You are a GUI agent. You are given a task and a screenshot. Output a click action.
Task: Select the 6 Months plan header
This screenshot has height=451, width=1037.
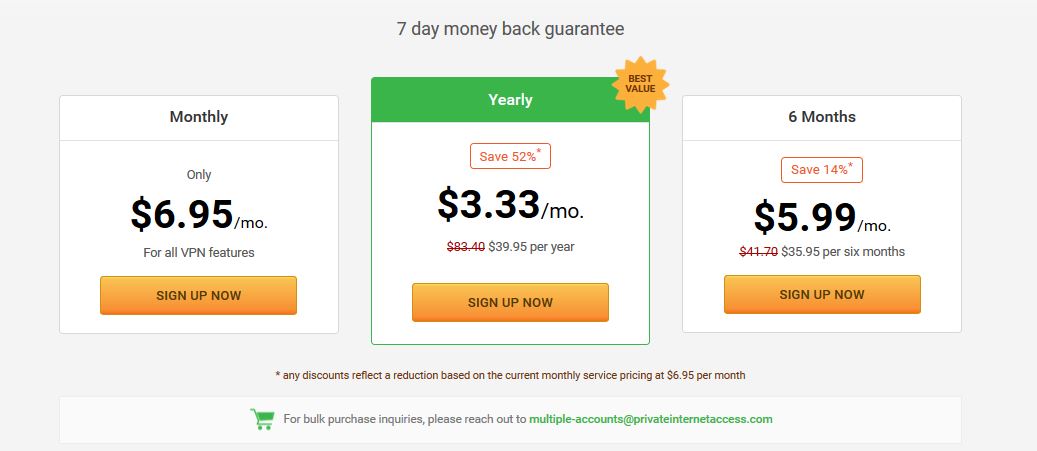(x=822, y=118)
